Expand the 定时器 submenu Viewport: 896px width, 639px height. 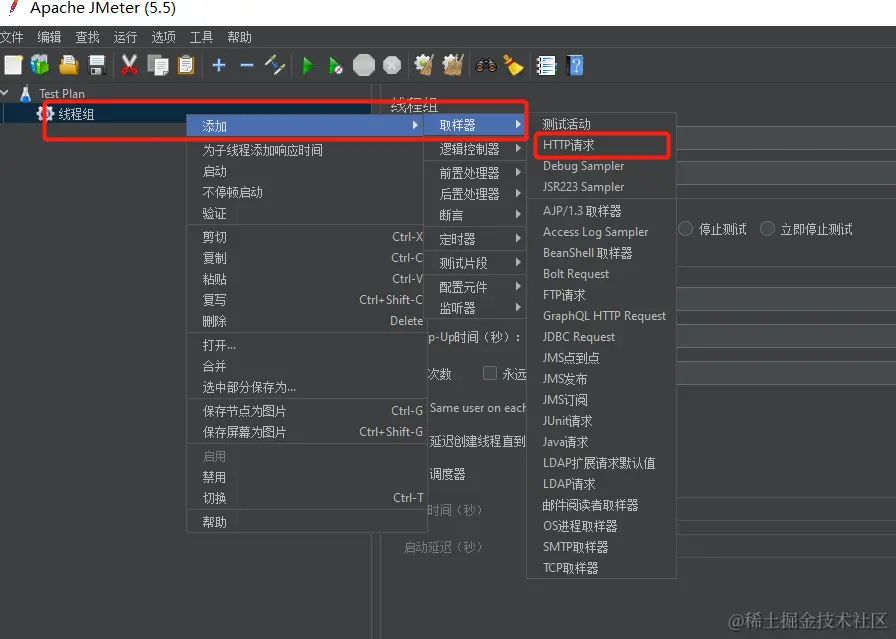coord(474,239)
